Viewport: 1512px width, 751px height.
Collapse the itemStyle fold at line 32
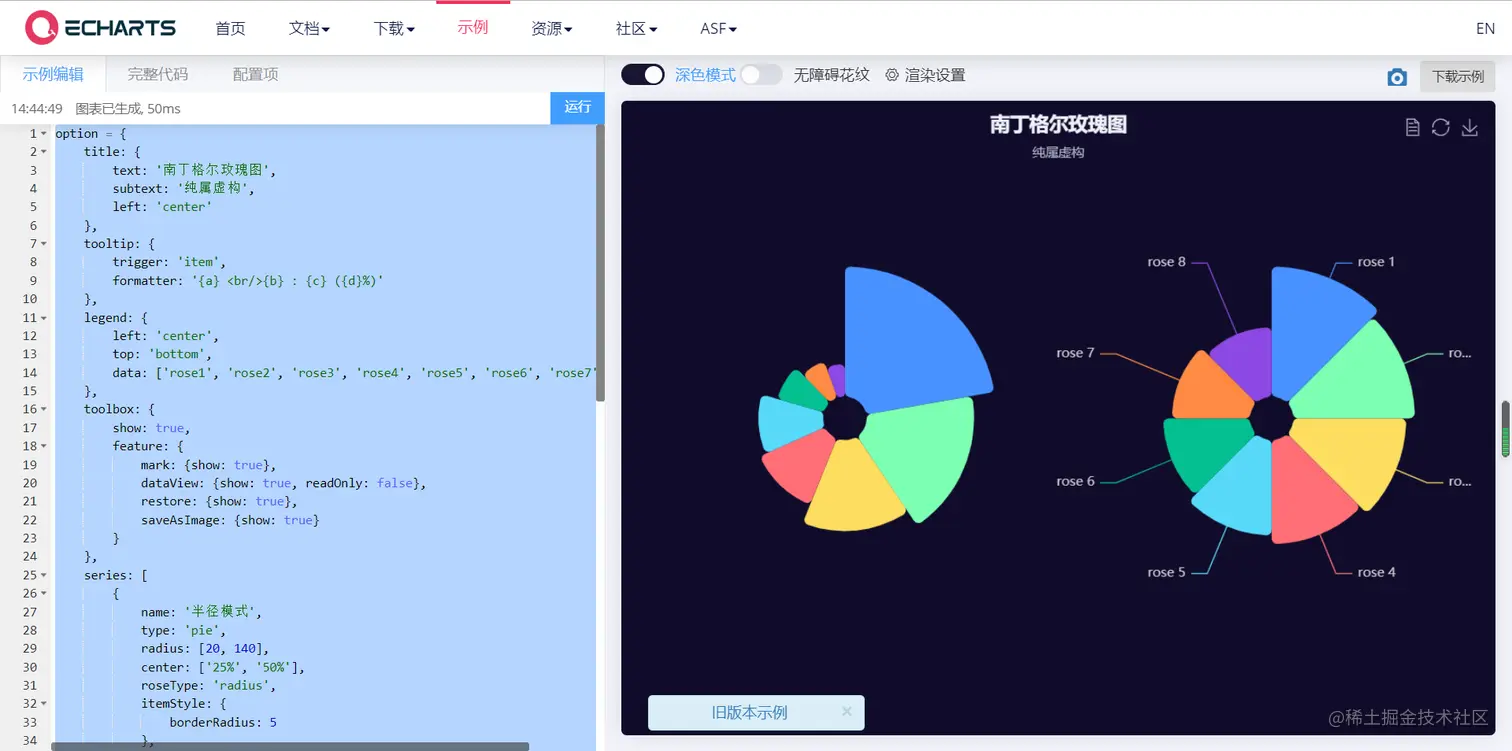click(44, 703)
